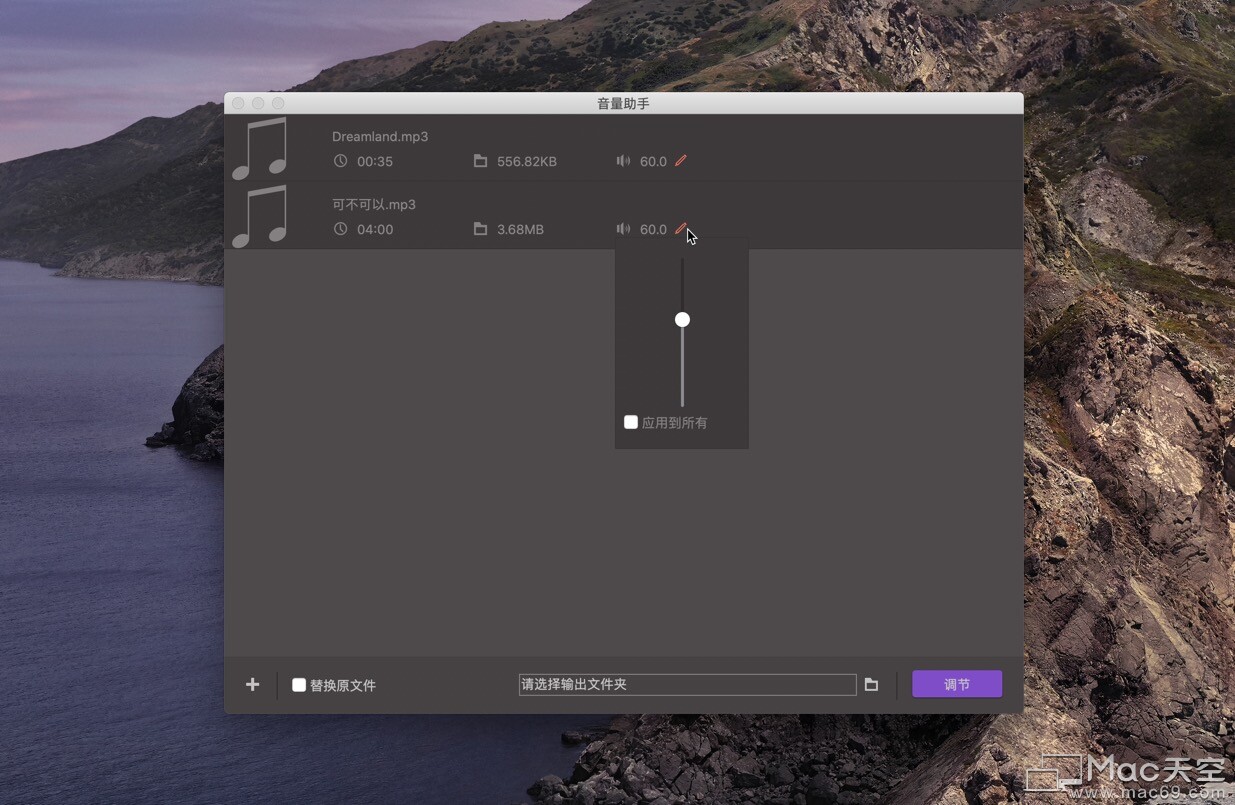1235x805 pixels.
Task: Select the Dreamland.mp3 file name
Action: [380, 137]
